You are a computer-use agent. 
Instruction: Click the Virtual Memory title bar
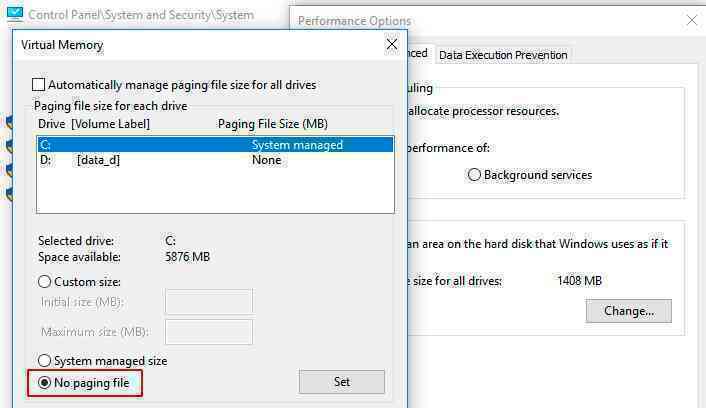tap(198, 45)
